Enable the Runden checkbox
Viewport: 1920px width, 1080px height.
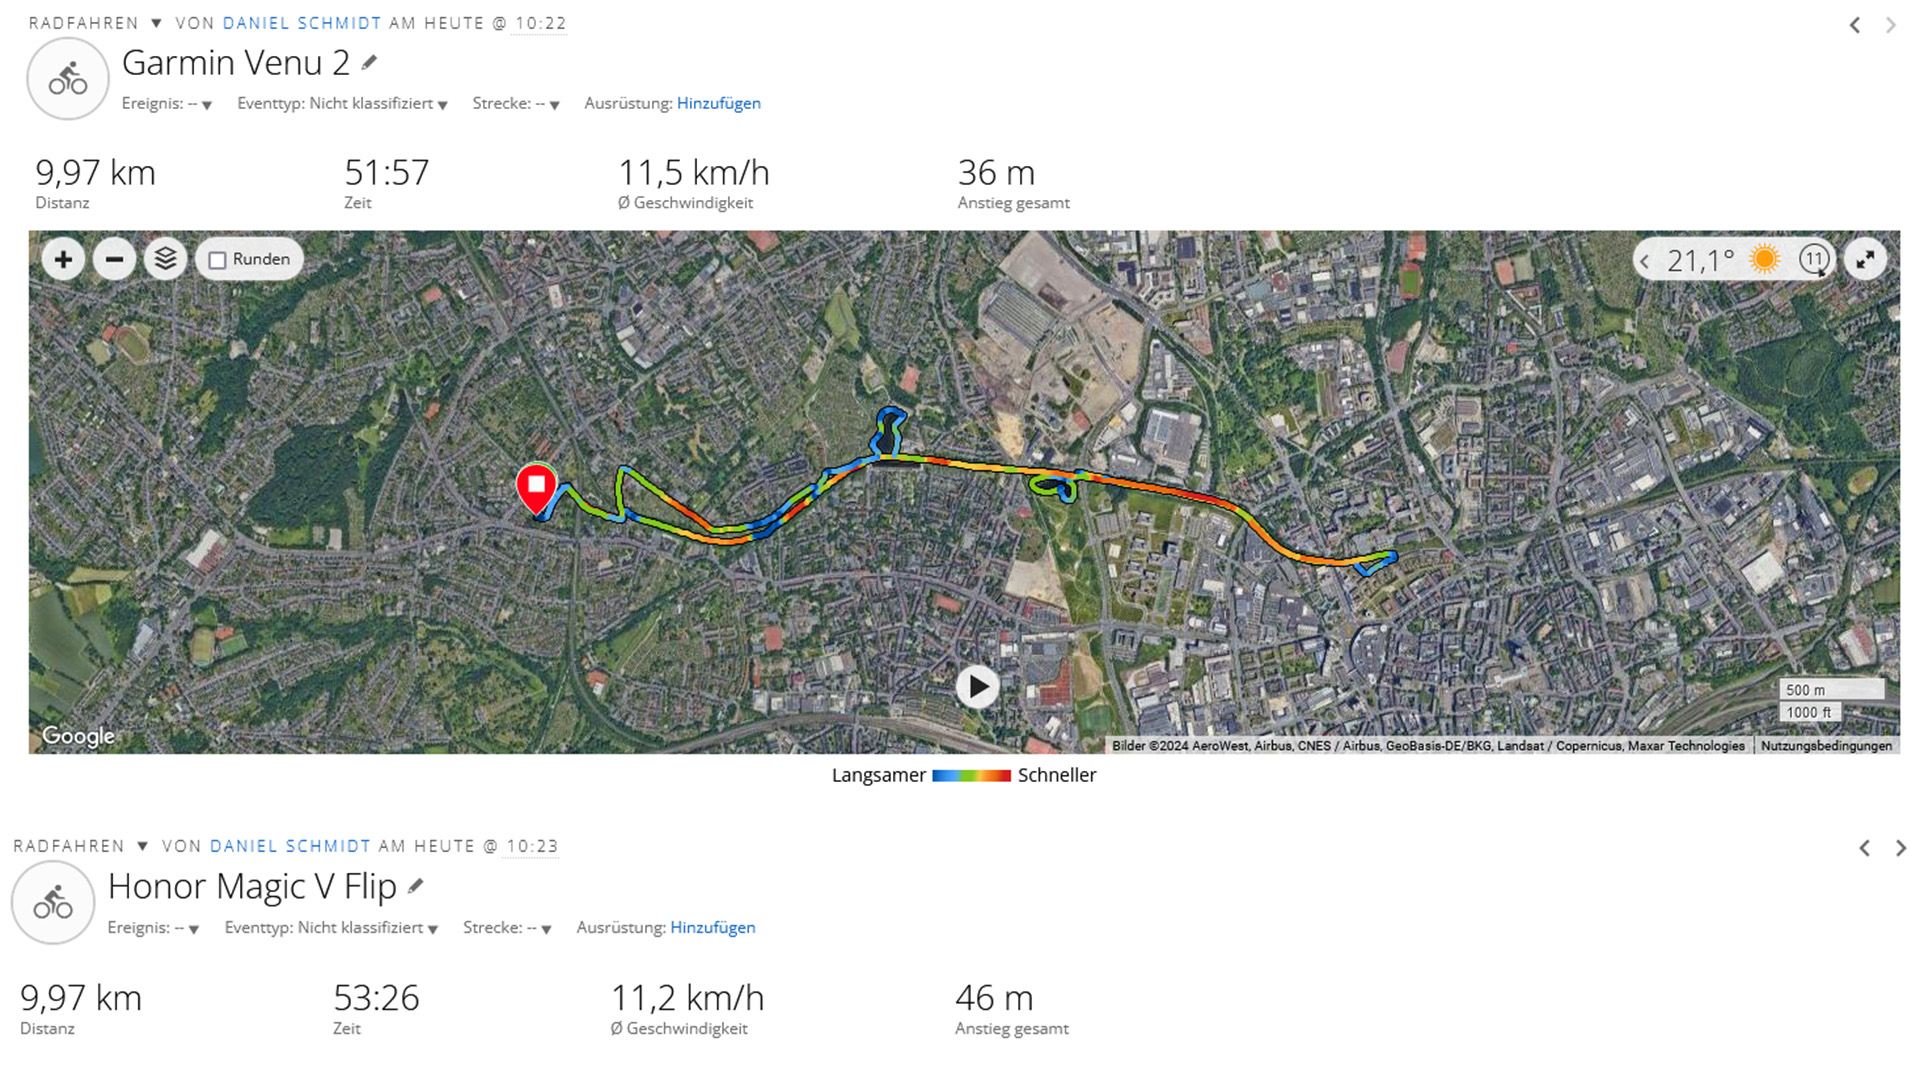218,260
